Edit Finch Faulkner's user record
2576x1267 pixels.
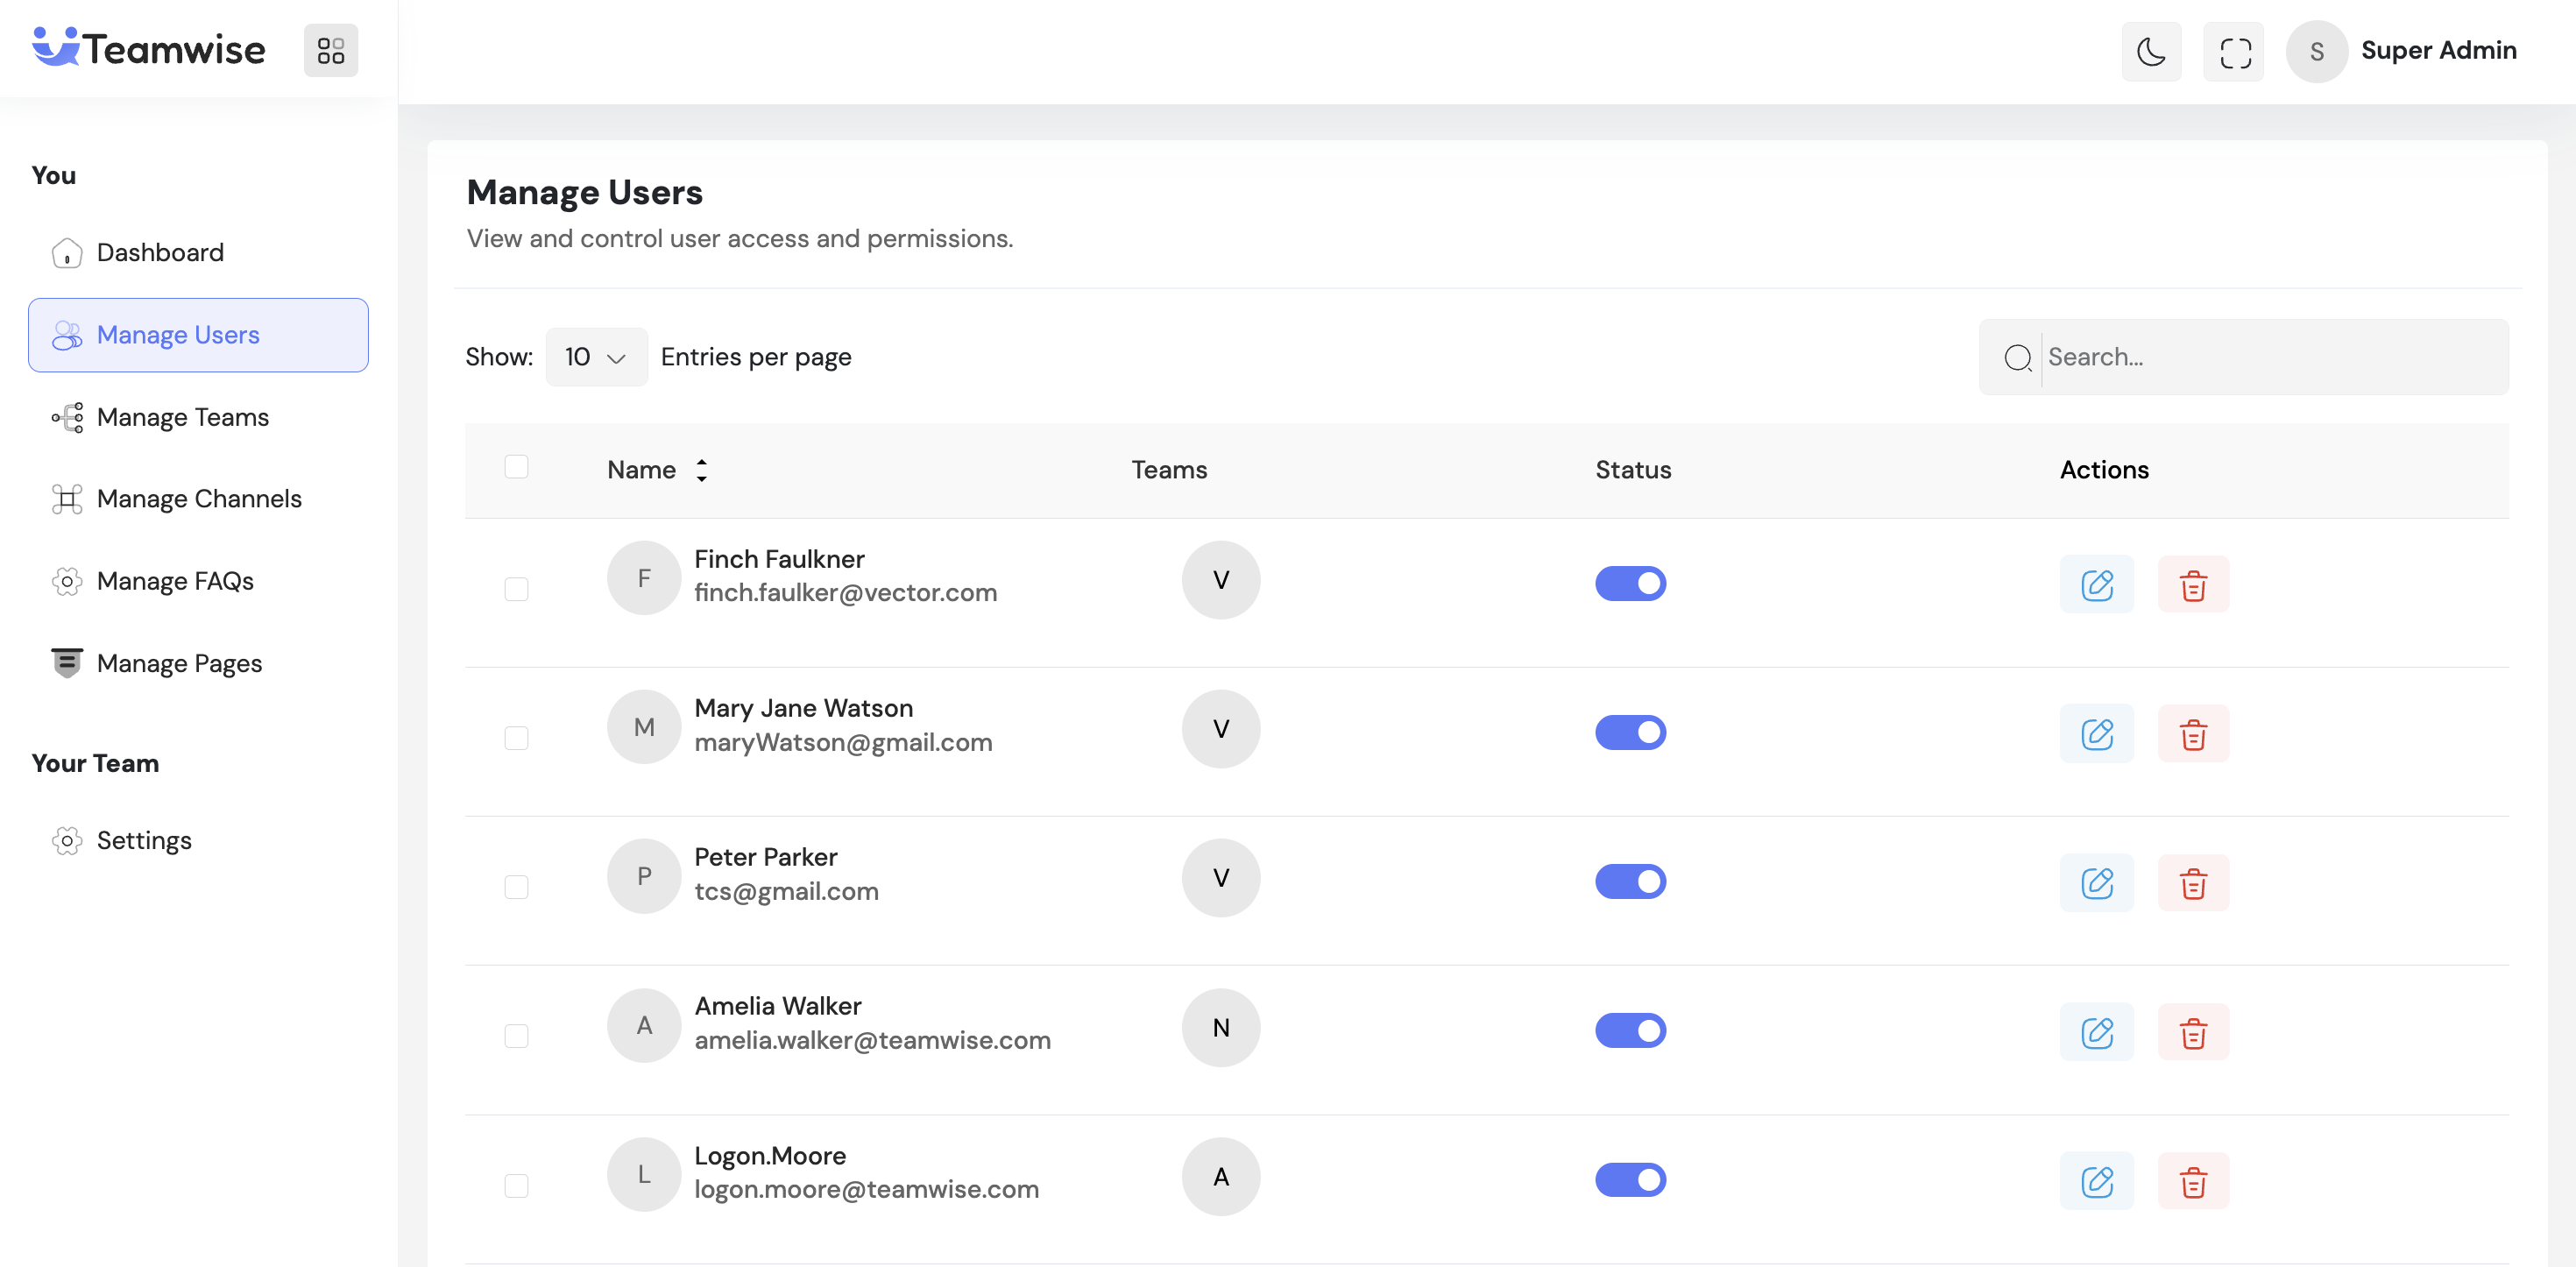pos(2096,584)
